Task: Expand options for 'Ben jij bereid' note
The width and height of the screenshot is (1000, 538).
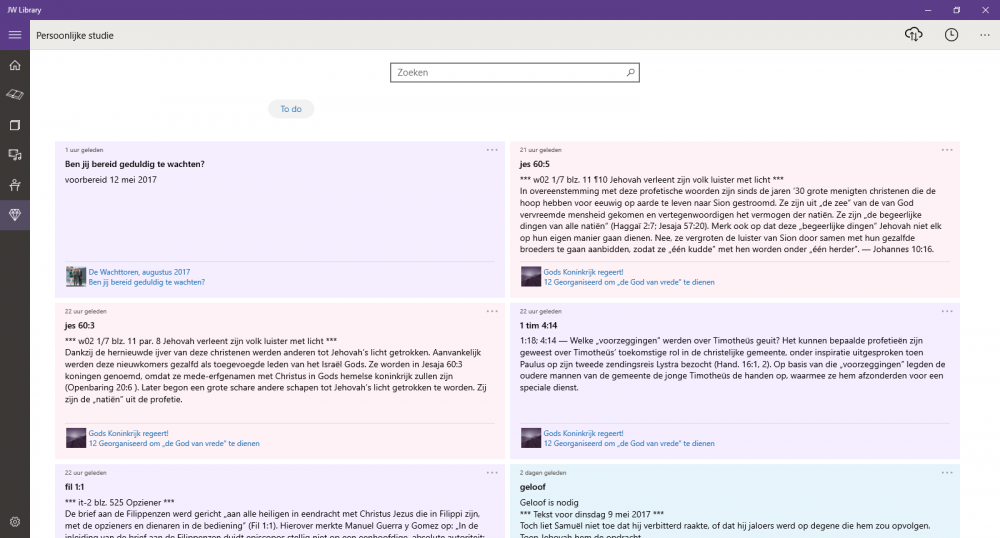Action: [x=492, y=150]
